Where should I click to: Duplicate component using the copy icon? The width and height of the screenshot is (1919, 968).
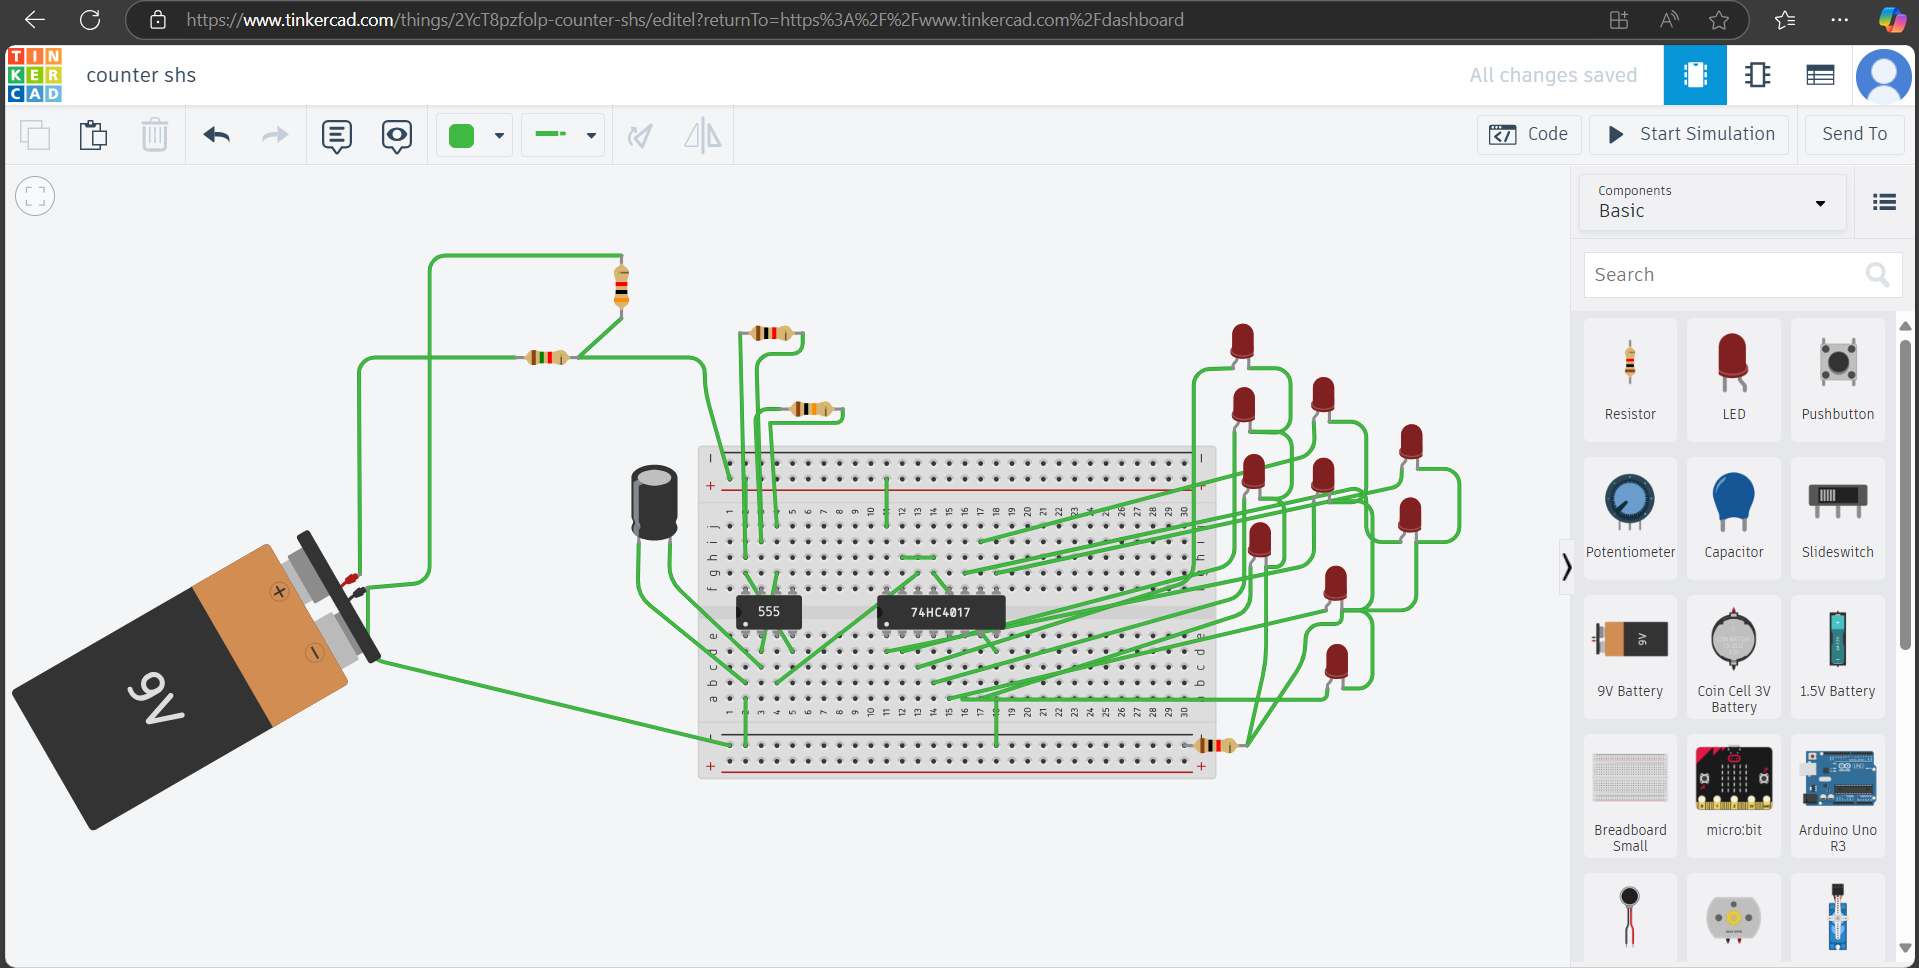35,135
